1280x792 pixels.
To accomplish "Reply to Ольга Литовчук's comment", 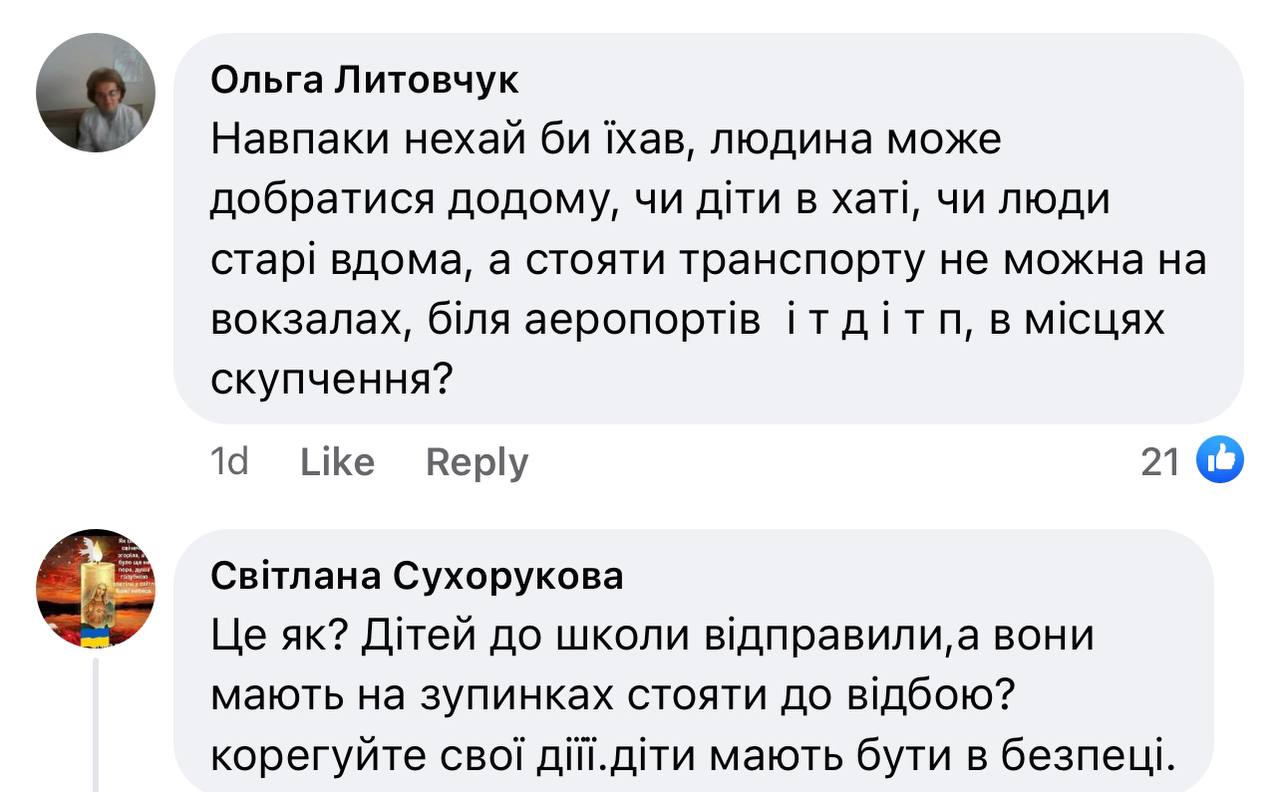I will (x=476, y=462).
